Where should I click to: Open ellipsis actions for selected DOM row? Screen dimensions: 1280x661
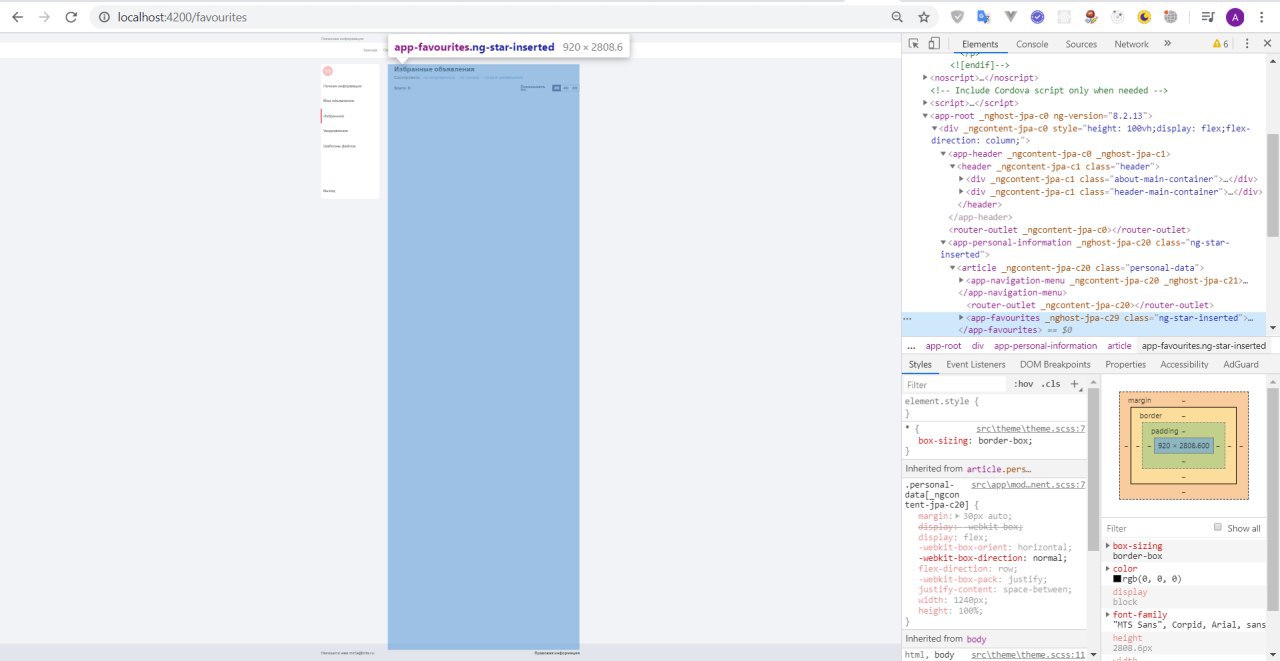[908, 318]
